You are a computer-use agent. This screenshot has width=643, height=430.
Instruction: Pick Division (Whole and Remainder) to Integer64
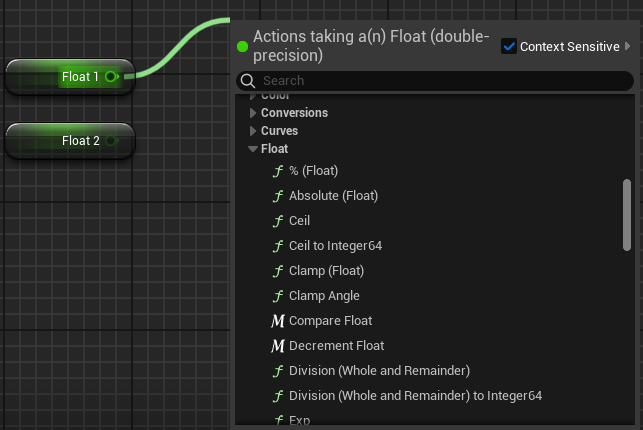point(415,396)
